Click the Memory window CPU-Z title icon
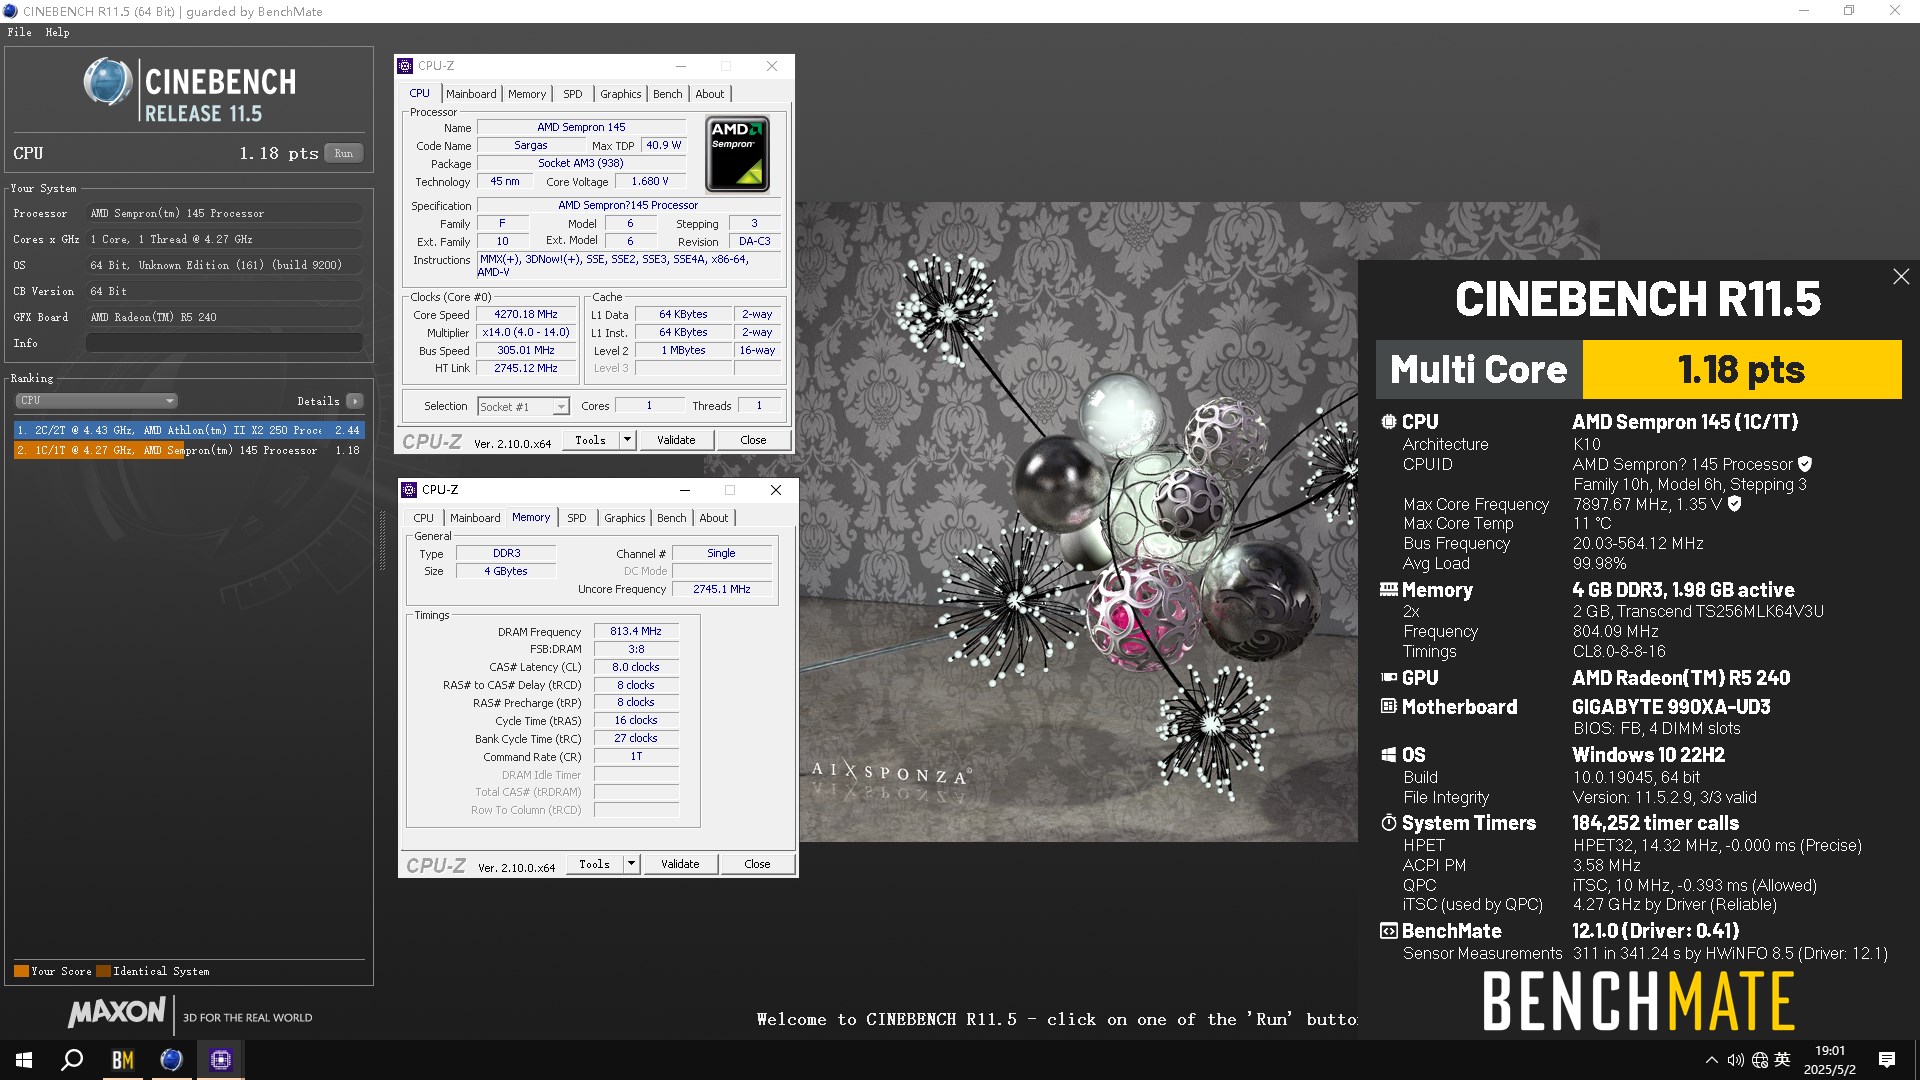Viewport: 1920px width, 1080px height. click(x=409, y=490)
